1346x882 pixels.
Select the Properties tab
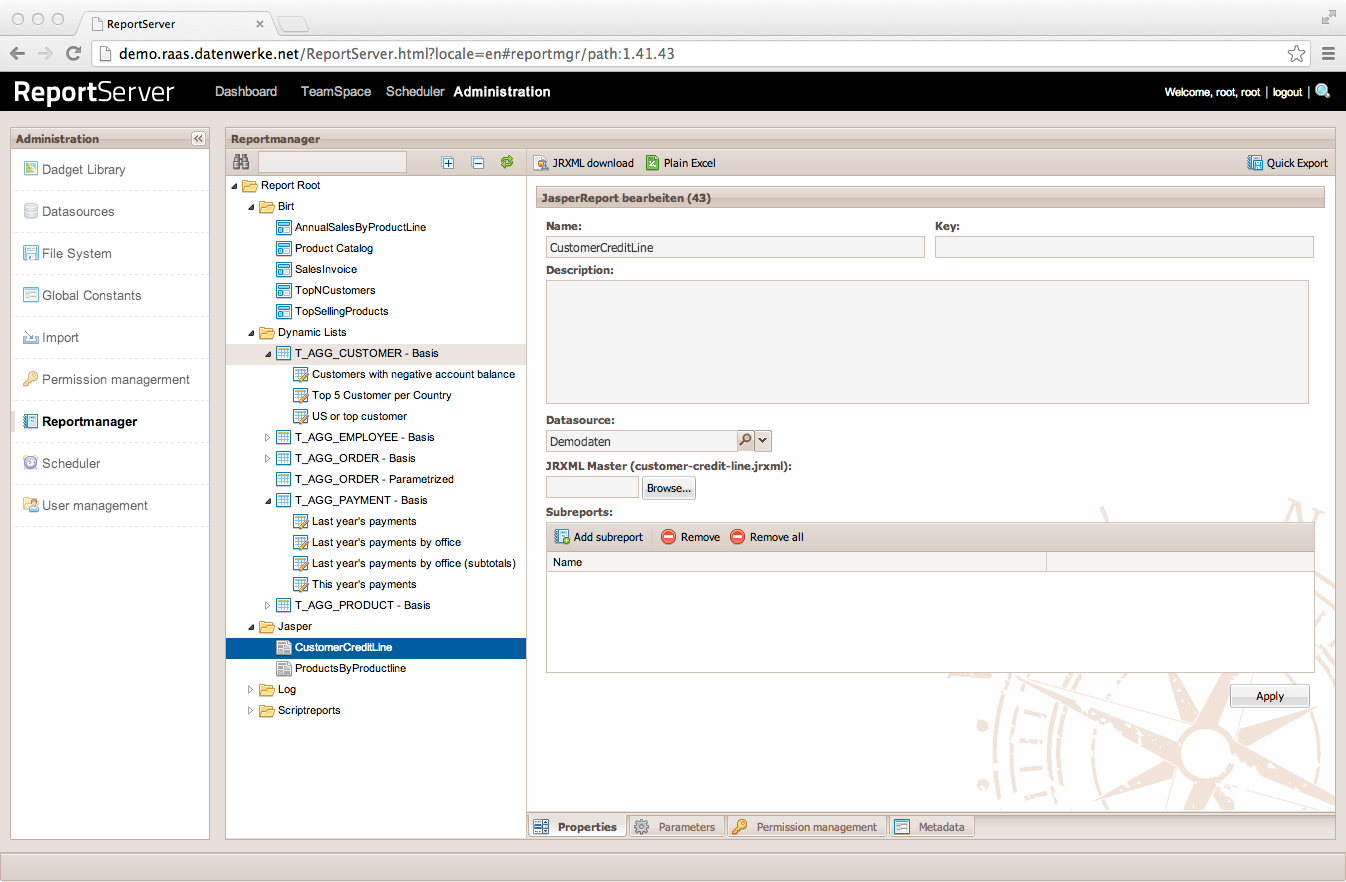pyautogui.click(x=577, y=827)
